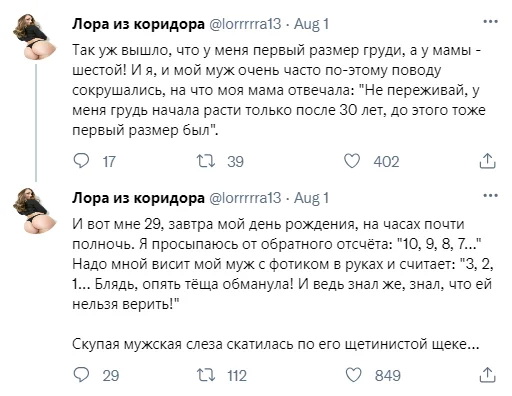The height and width of the screenshot is (396, 512).
Task: Retweet the second tweet with 112 retweets
Action: coord(206,375)
